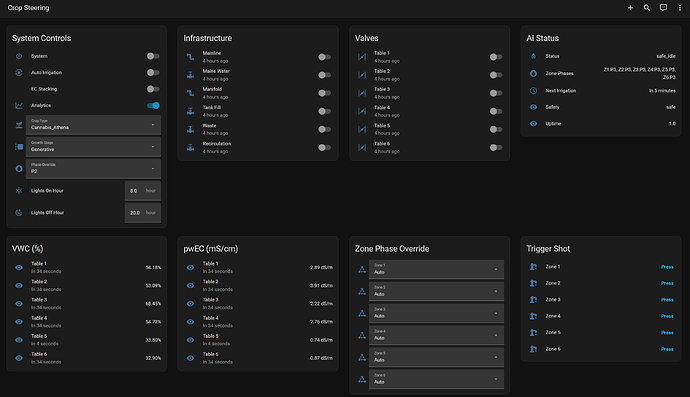Click Press for Zone 5

667,333
